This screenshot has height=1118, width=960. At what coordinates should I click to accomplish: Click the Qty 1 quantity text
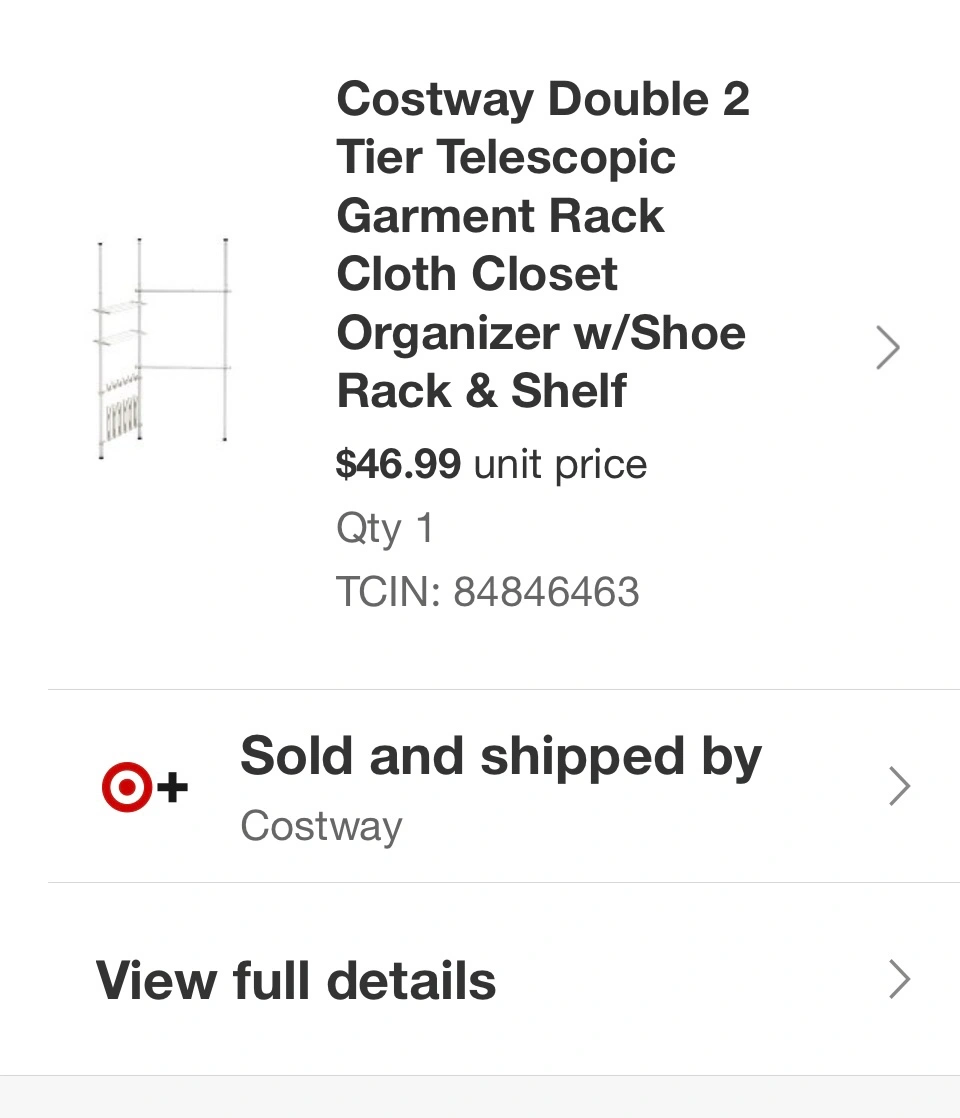tap(384, 528)
